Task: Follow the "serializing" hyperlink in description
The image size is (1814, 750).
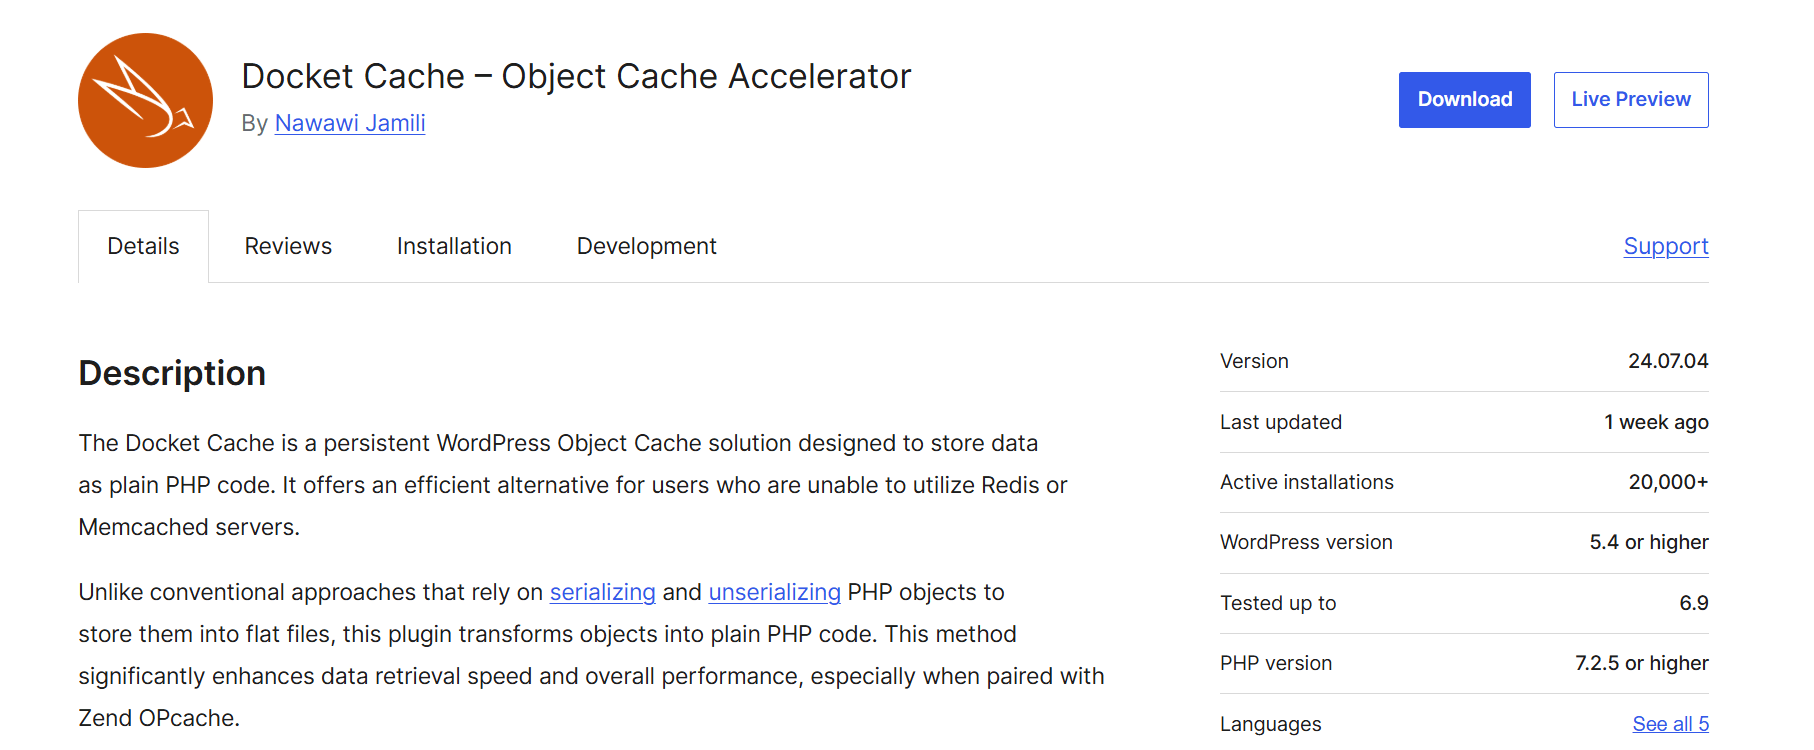Action: click(602, 592)
